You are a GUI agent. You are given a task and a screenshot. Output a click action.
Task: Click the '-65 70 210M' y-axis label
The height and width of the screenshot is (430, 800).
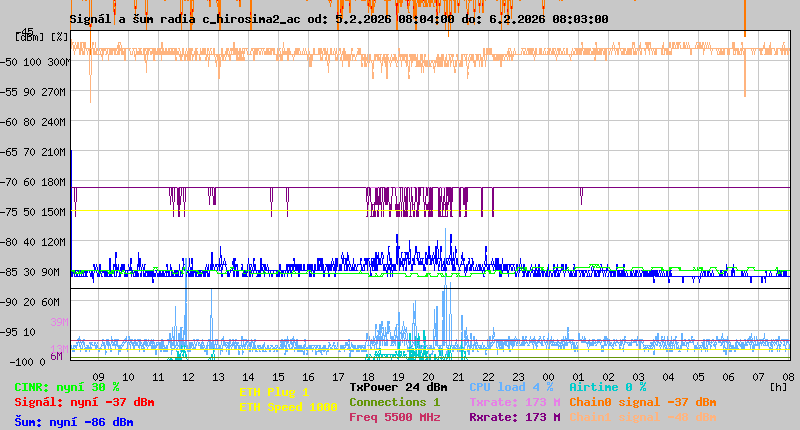tap(33, 153)
